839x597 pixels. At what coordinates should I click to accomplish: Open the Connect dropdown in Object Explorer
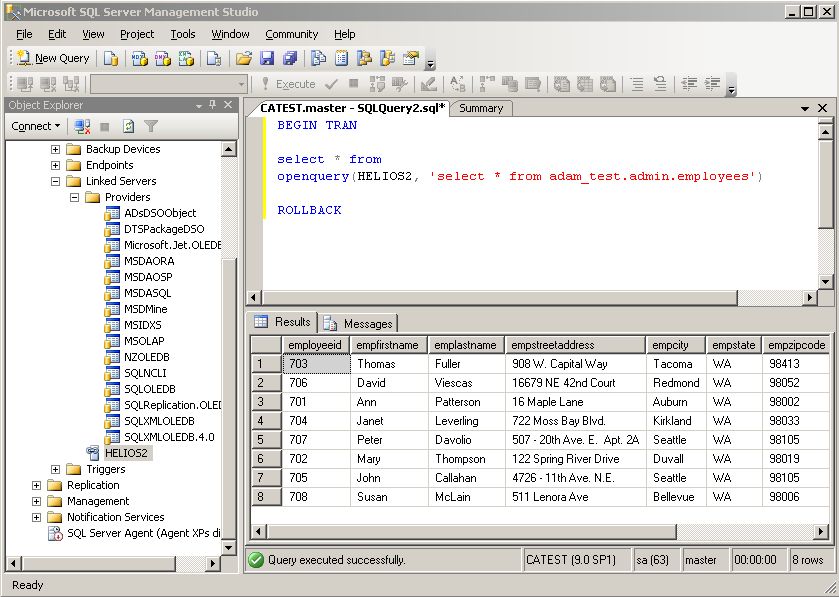pyautogui.click(x=35, y=126)
